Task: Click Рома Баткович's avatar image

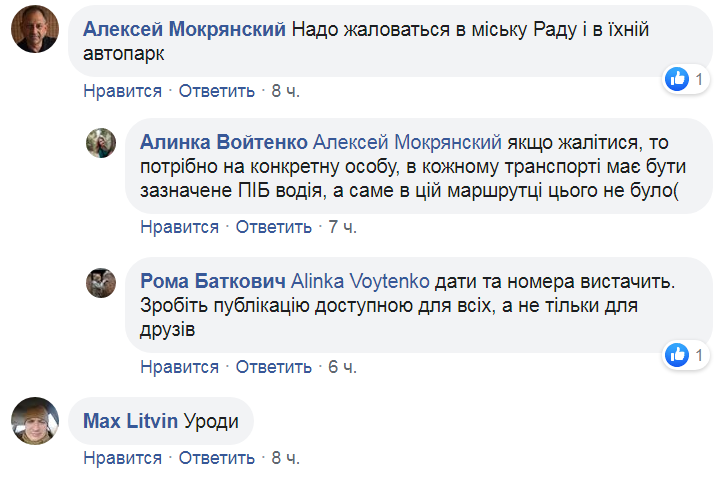Action: click(x=101, y=283)
